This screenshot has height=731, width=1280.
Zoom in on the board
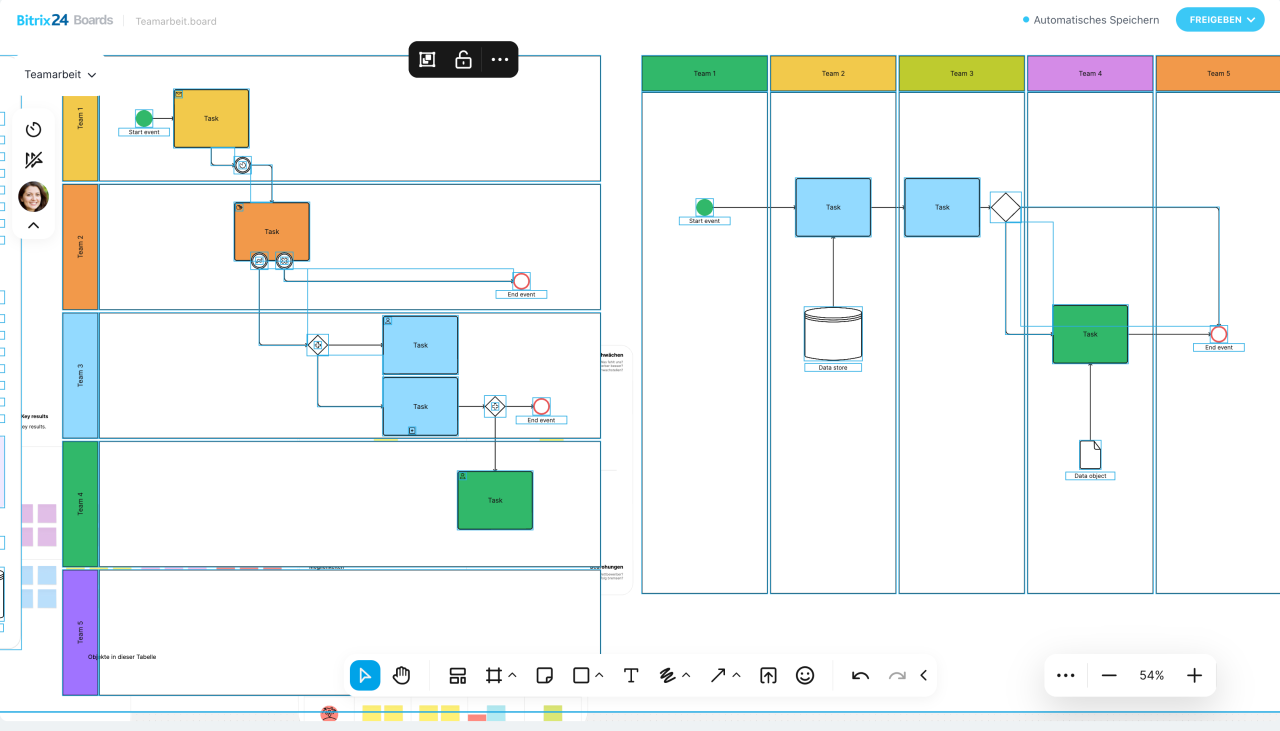(x=1194, y=675)
